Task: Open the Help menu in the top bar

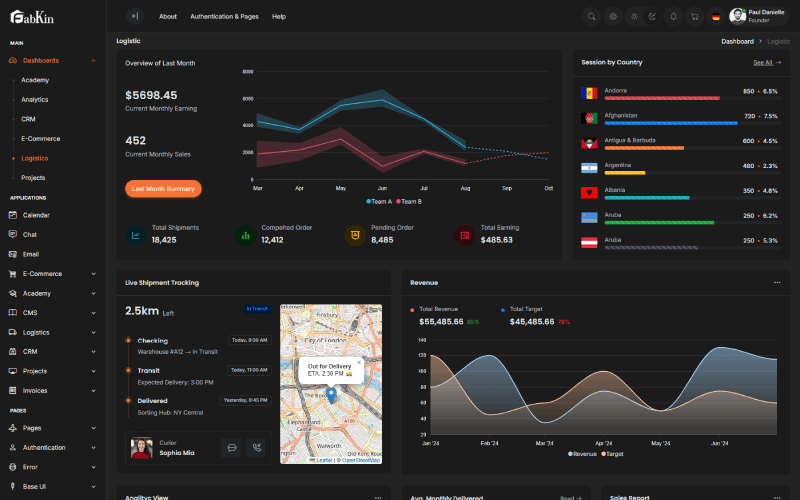Action: point(278,16)
